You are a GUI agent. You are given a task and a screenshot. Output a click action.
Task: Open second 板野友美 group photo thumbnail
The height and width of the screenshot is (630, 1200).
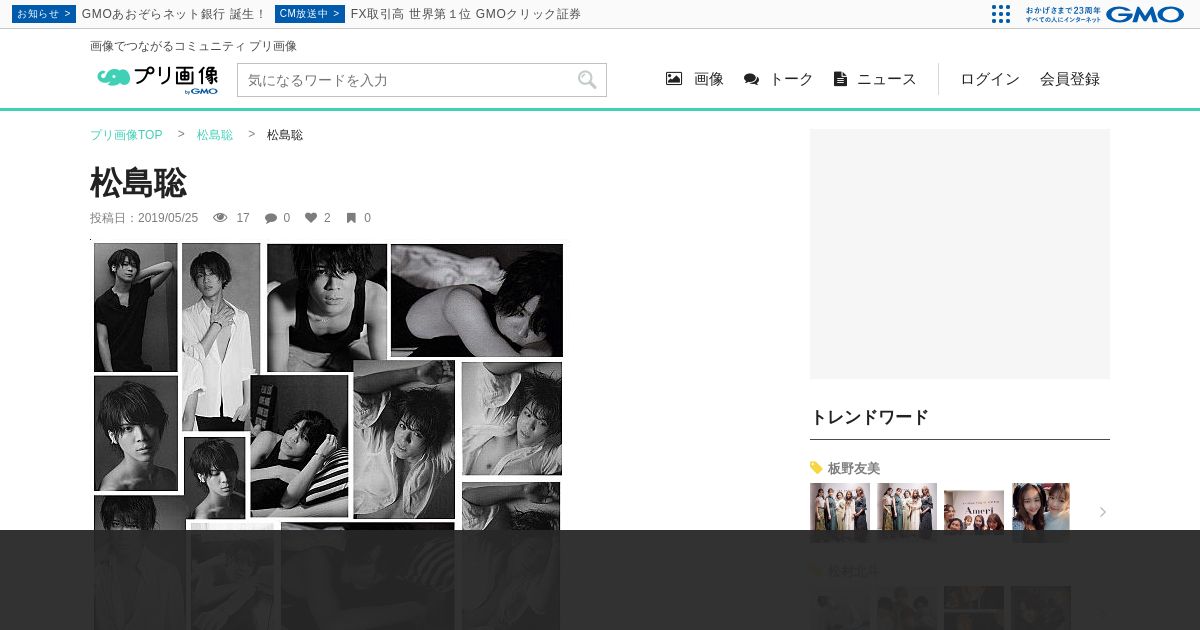pyautogui.click(x=907, y=512)
